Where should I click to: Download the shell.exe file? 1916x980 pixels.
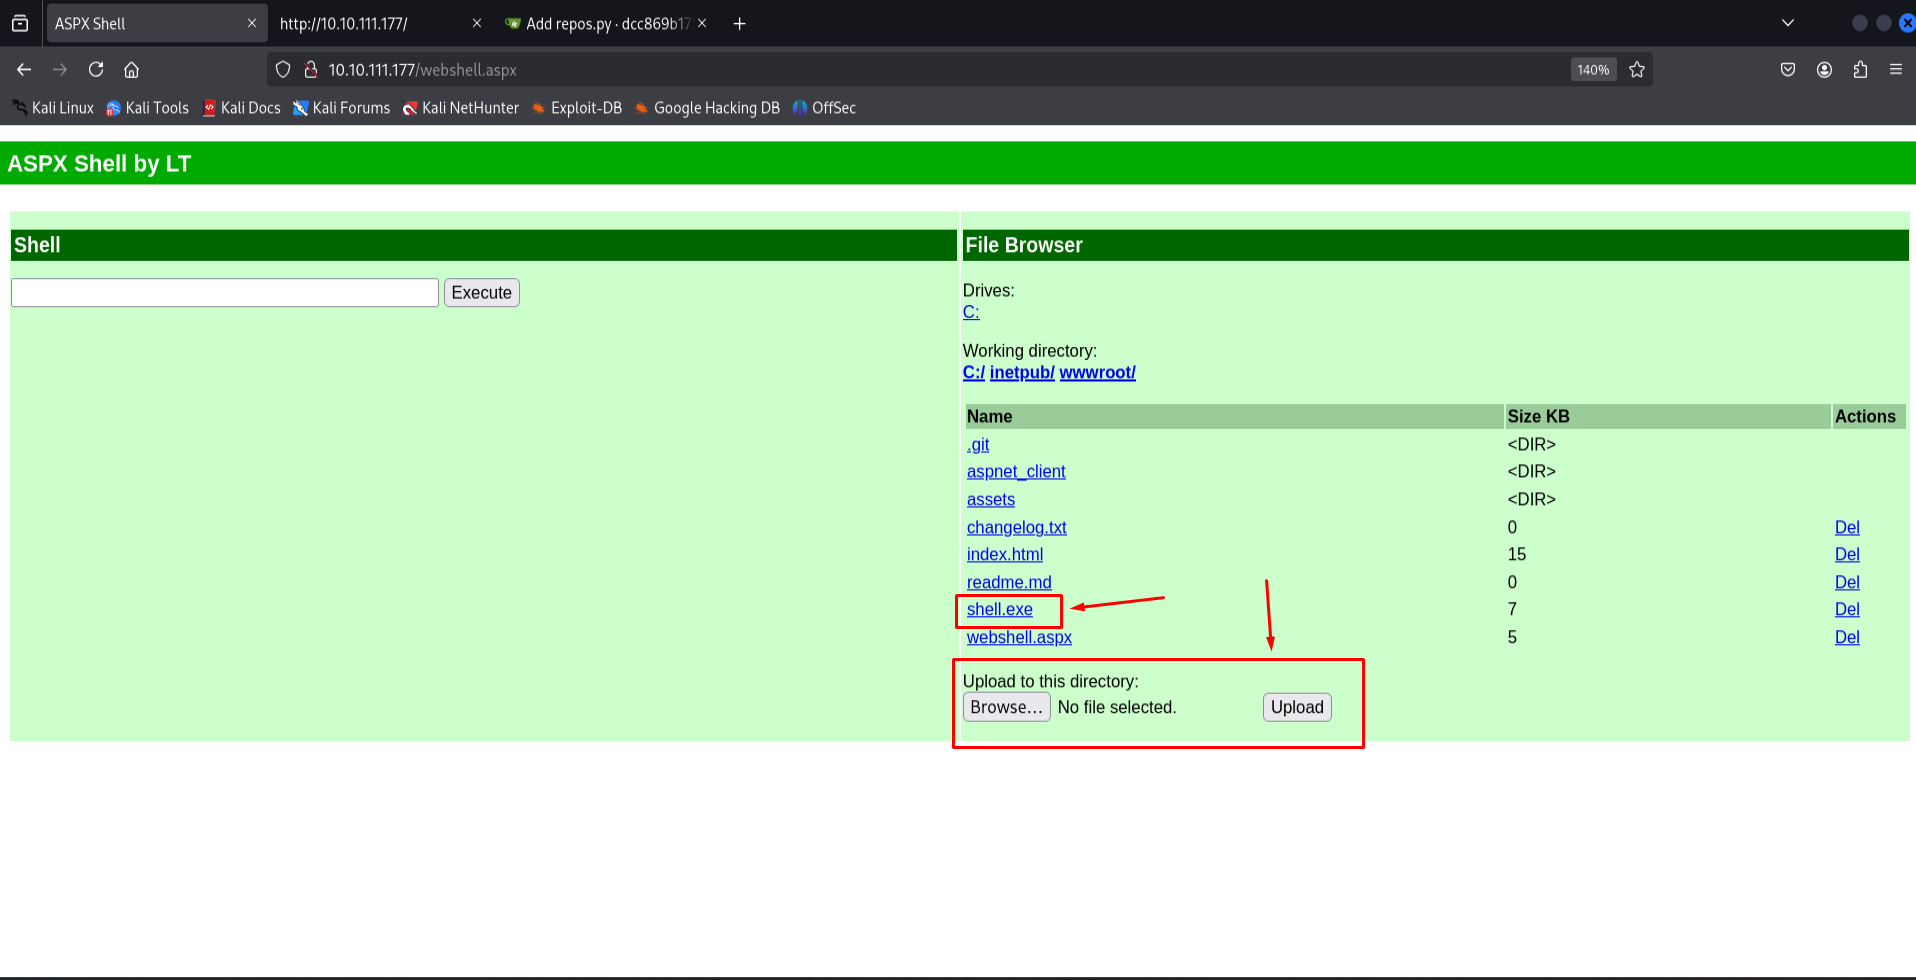pos(1000,609)
